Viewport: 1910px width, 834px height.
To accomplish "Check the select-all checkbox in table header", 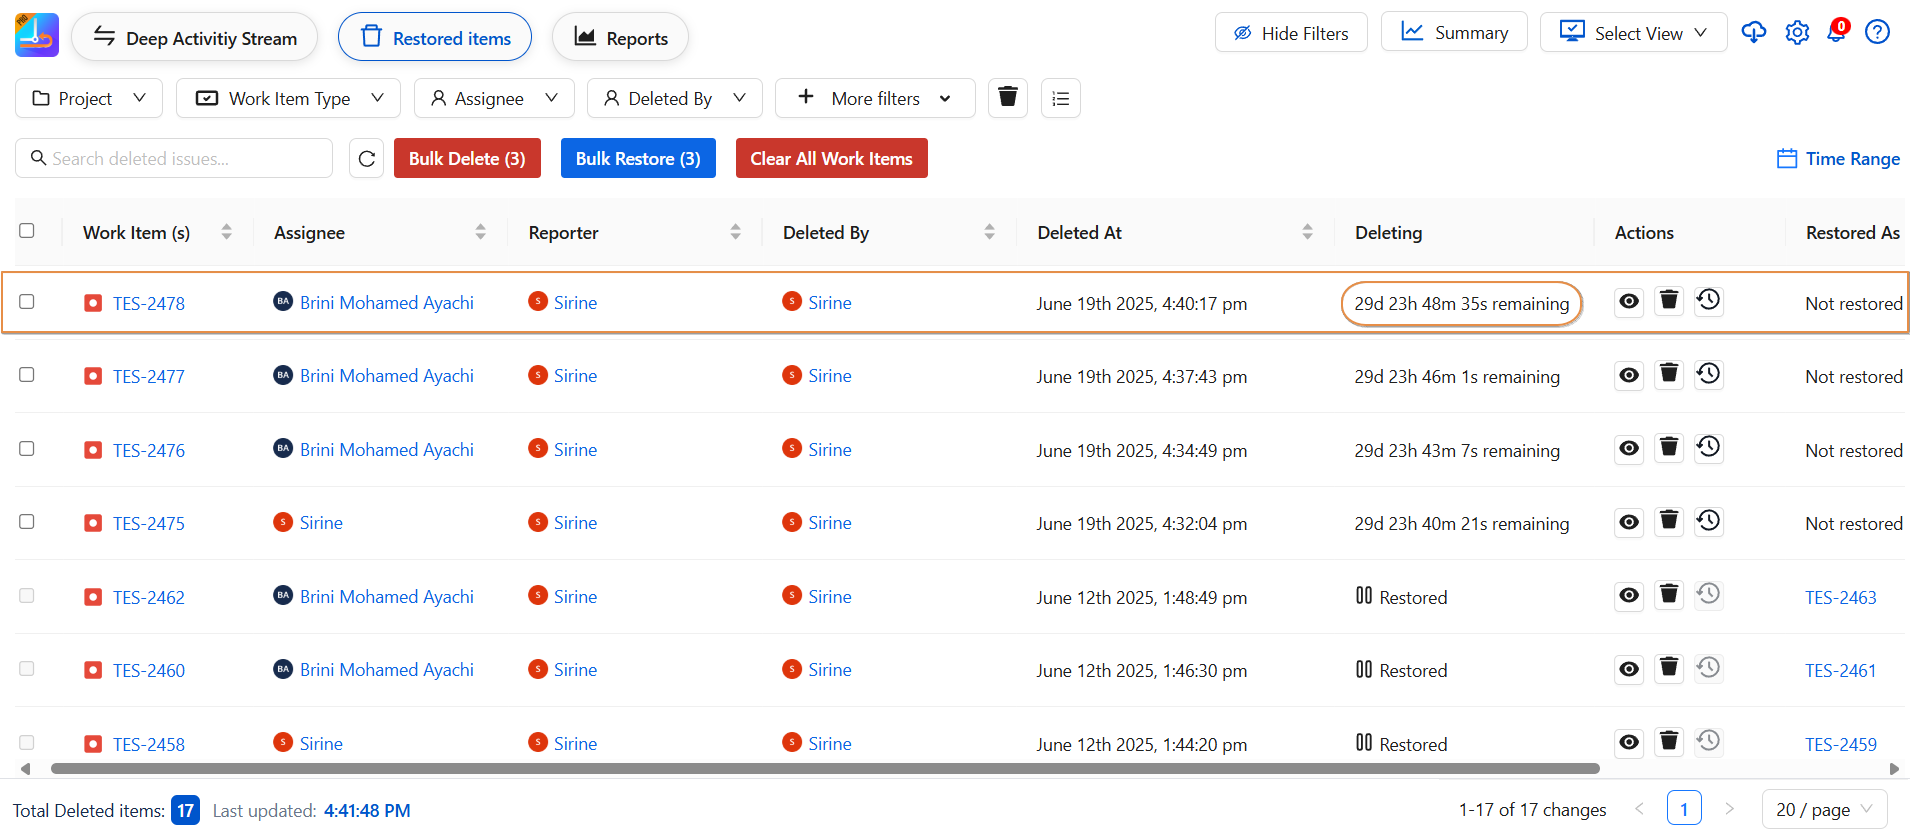I will tap(27, 231).
